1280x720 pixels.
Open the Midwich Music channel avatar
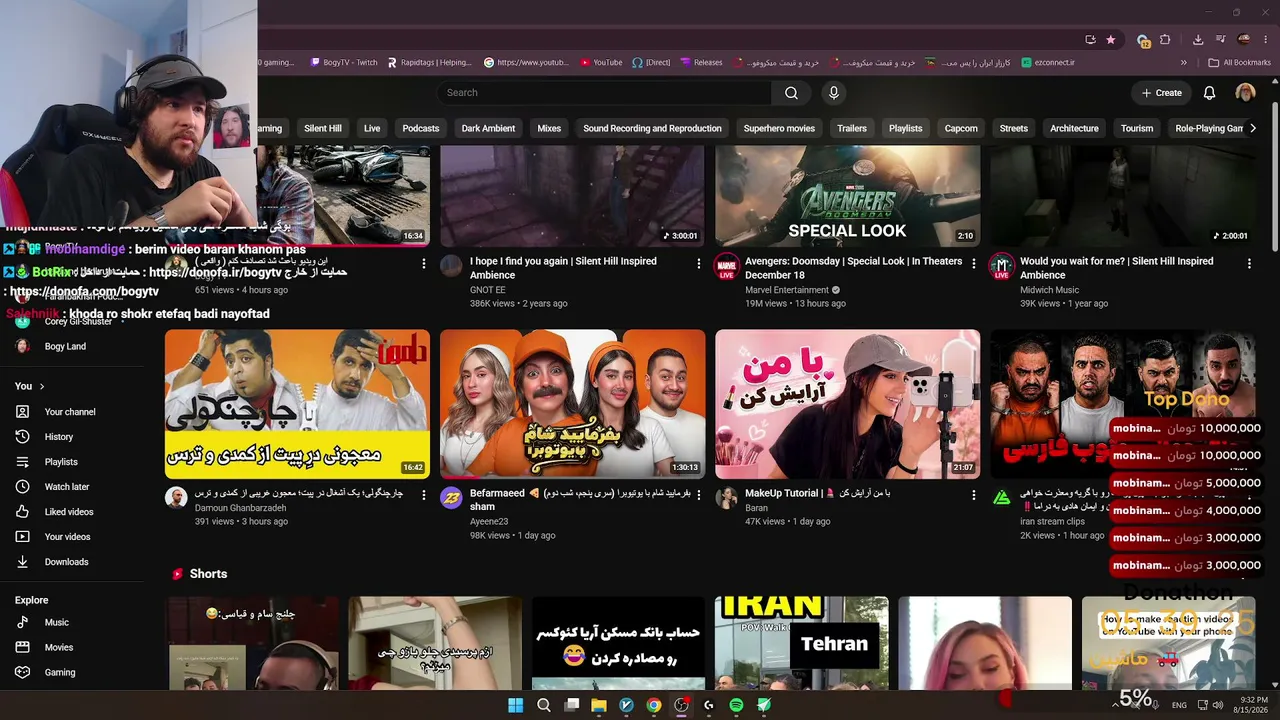click(1001, 267)
